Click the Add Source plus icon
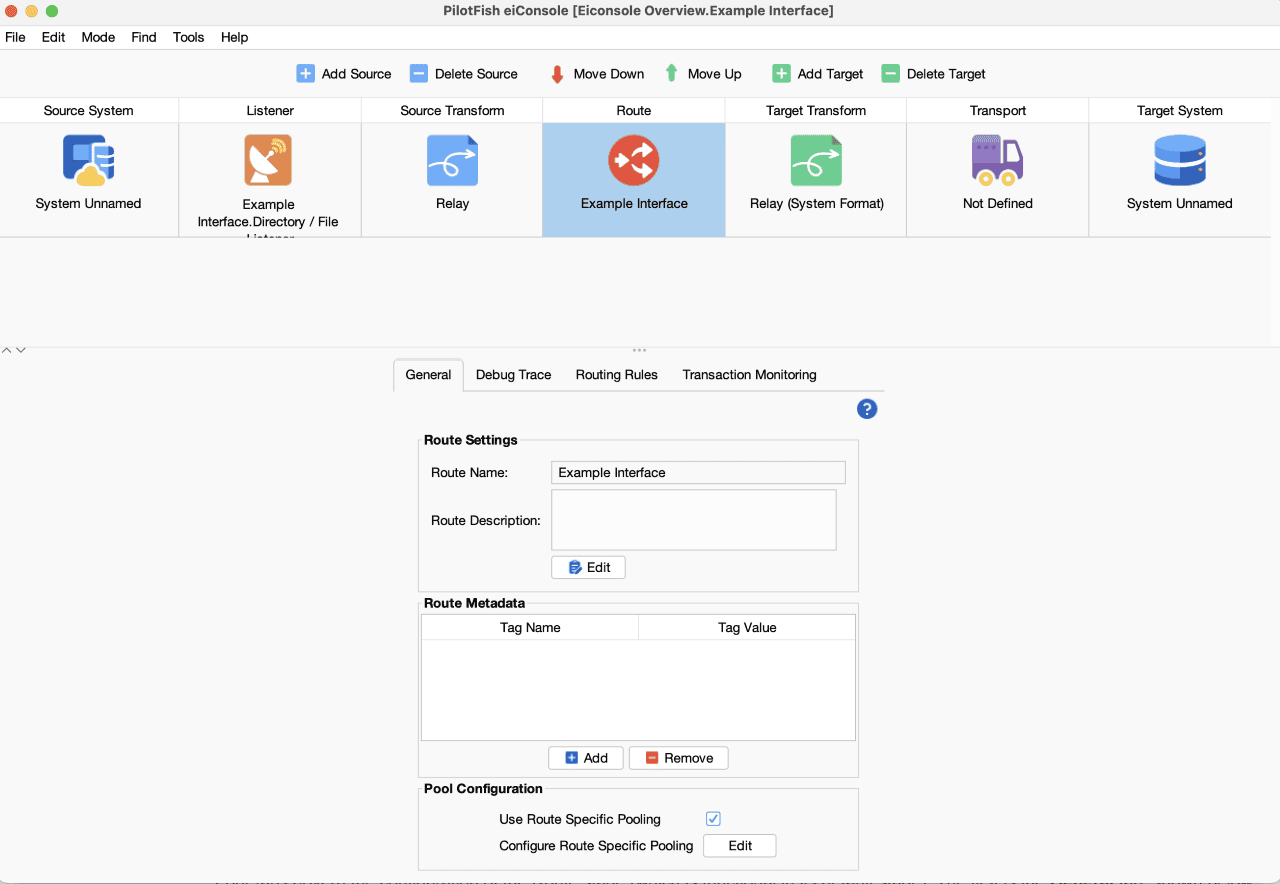 tap(306, 74)
